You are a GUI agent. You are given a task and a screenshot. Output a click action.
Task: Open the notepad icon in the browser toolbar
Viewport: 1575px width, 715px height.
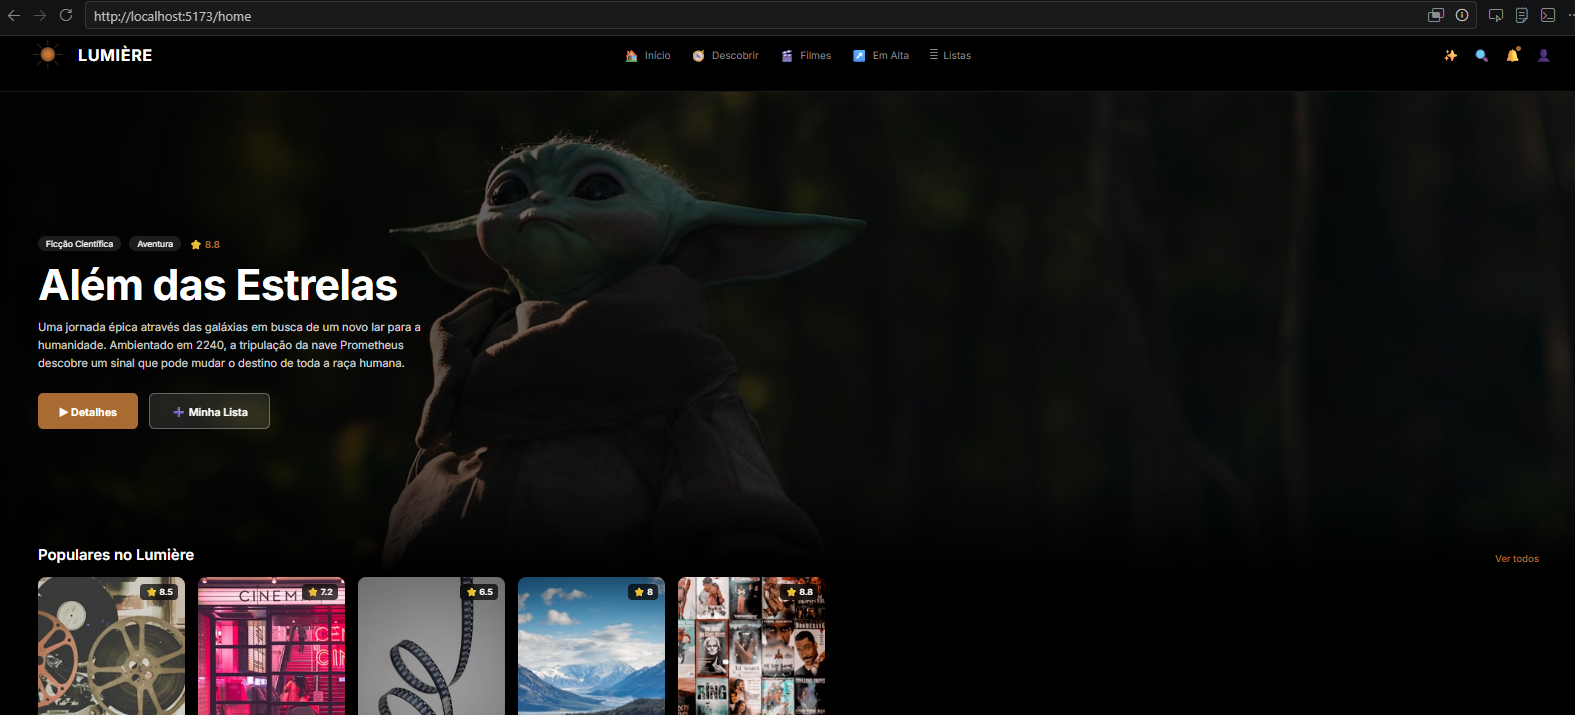click(1522, 15)
